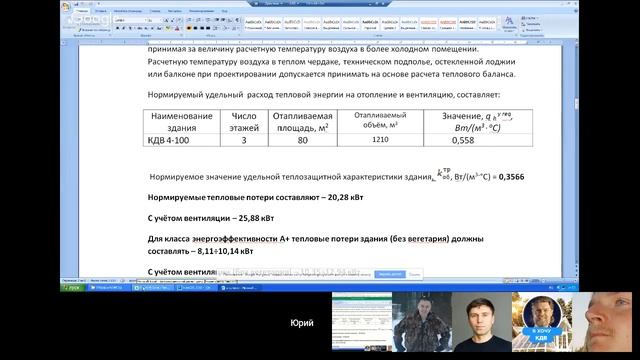Viewport: 640px width, 360px height.
Task: Click the Increase Indent icon
Action: coord(223,20)
